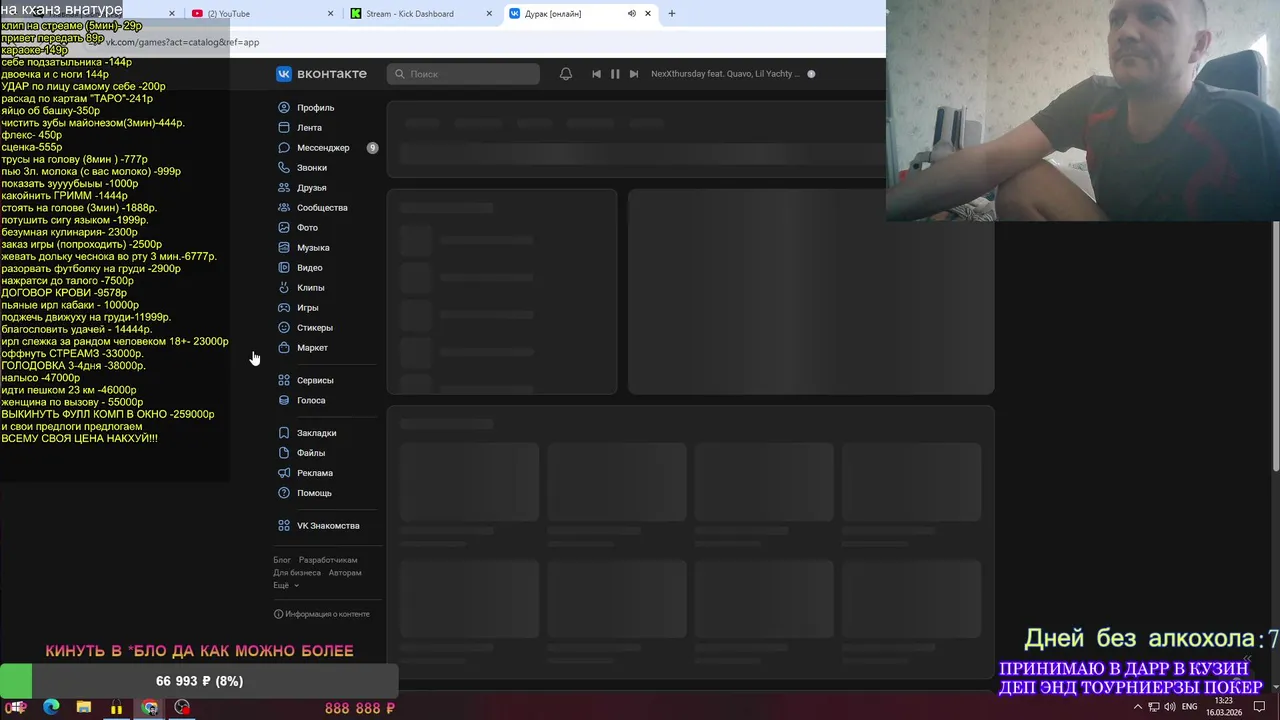Click the VK search field Поиск
Image resolution: width=1280 pixels, height=720 pixels.
(463, 73)
